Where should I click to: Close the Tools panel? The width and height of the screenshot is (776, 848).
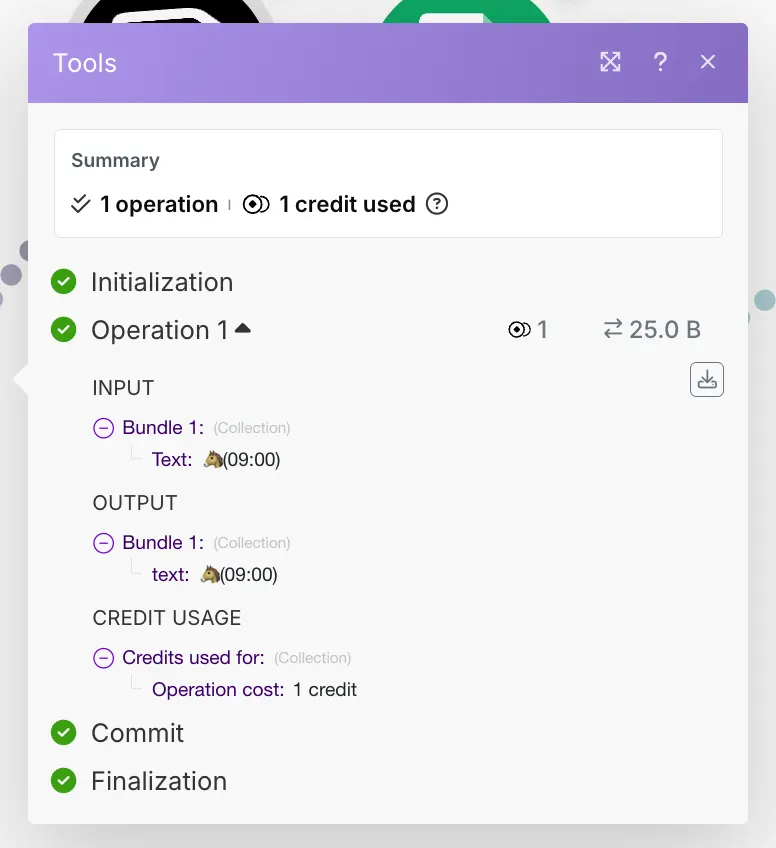click(708, 62)
